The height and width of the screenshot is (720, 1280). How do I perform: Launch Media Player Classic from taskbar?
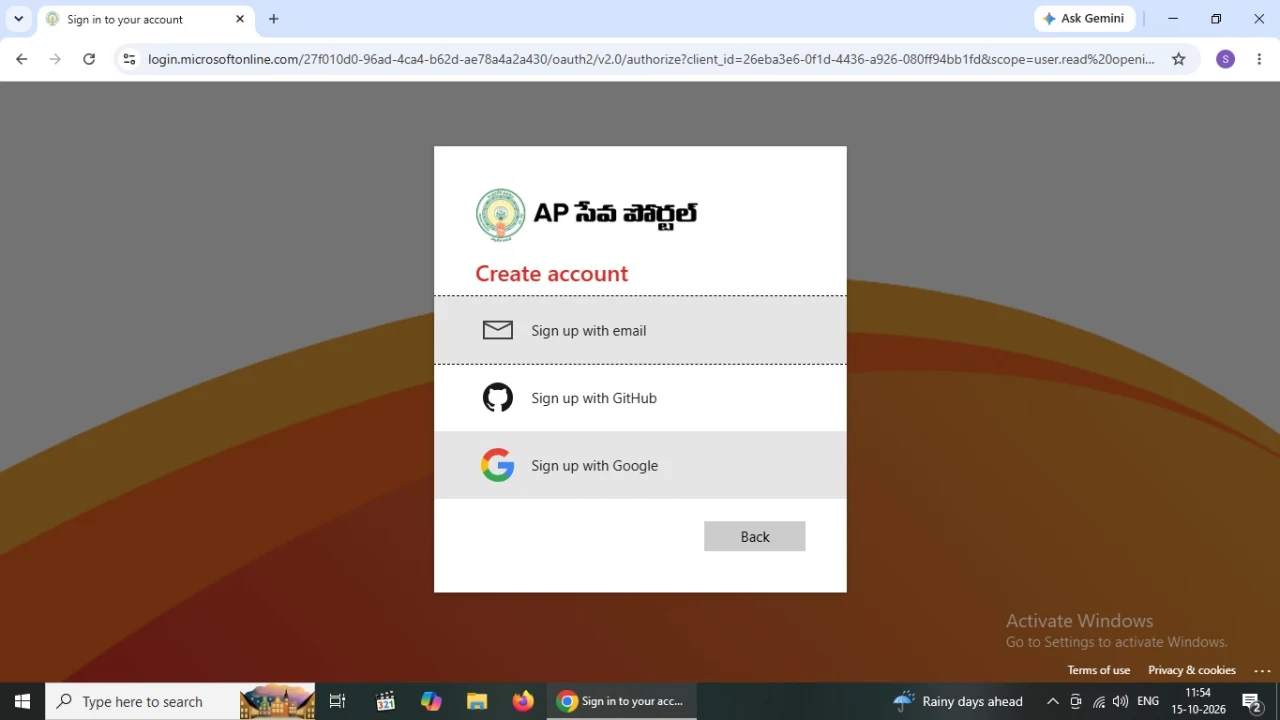pos(385,701)
